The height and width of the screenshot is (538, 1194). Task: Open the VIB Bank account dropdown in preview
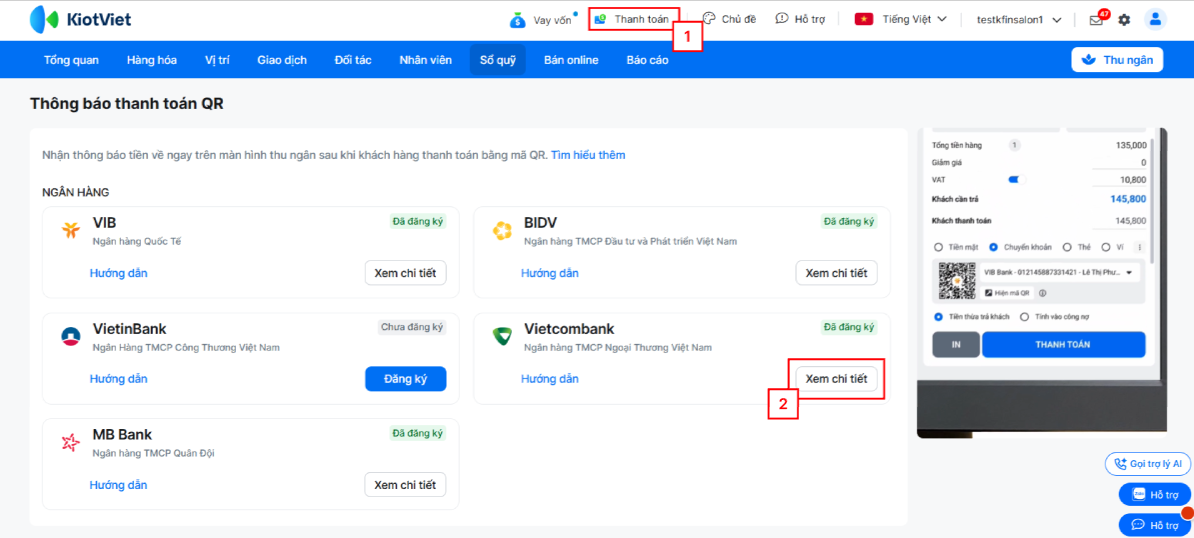1059,272
